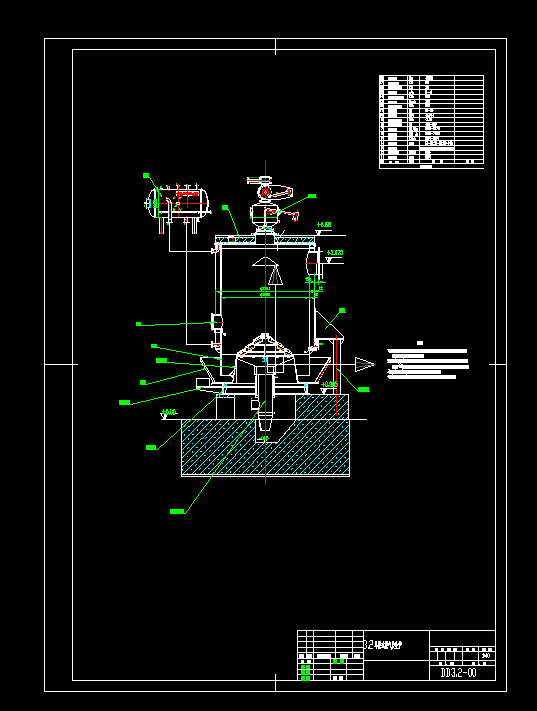
Task: Click the parts list table at top right
Action: [x=431, y=122]
